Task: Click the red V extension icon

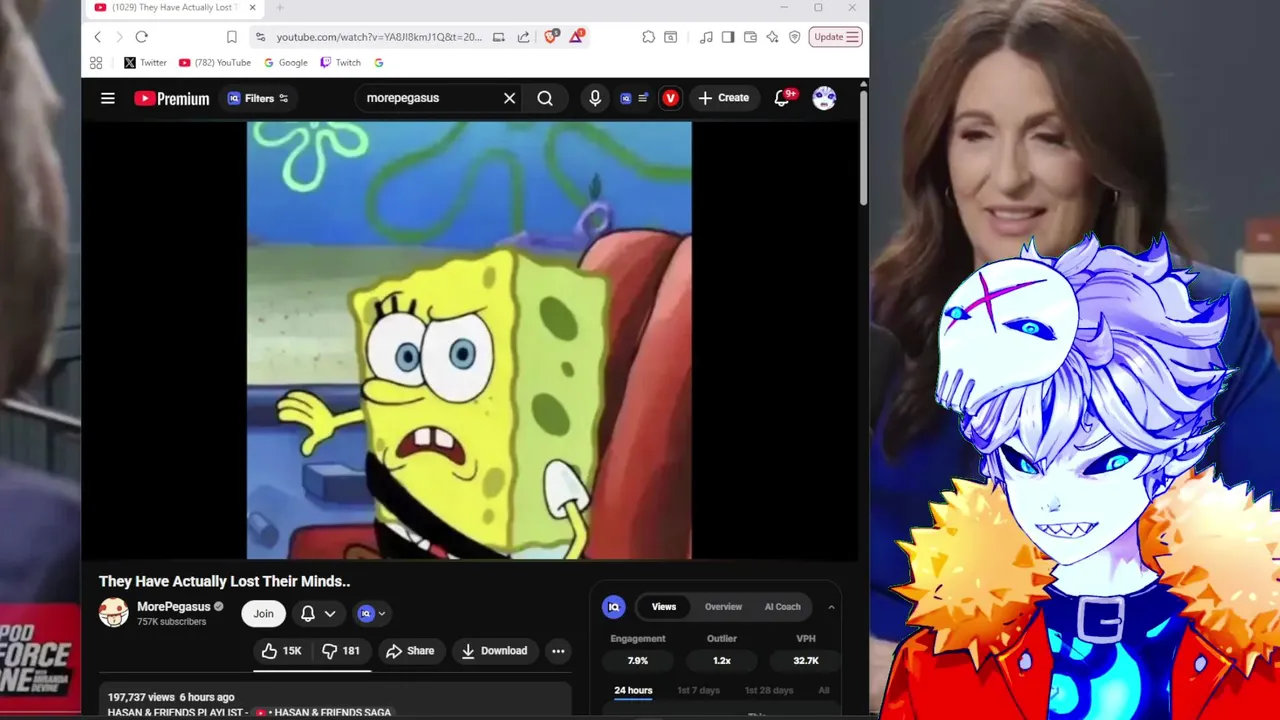Action: pyautogui.click(x=670, y=98)
